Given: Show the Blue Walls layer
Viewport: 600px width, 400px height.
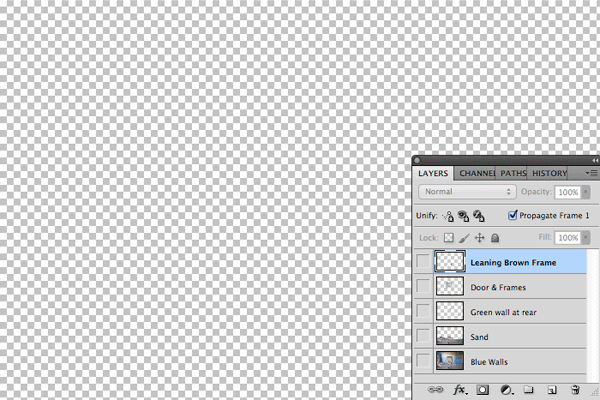Looking at the screenshot, I should point(423,361).
